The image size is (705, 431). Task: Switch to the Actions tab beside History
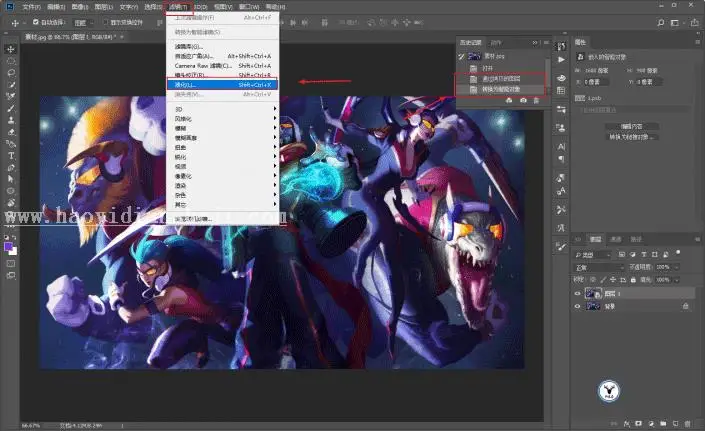(495, 43)
